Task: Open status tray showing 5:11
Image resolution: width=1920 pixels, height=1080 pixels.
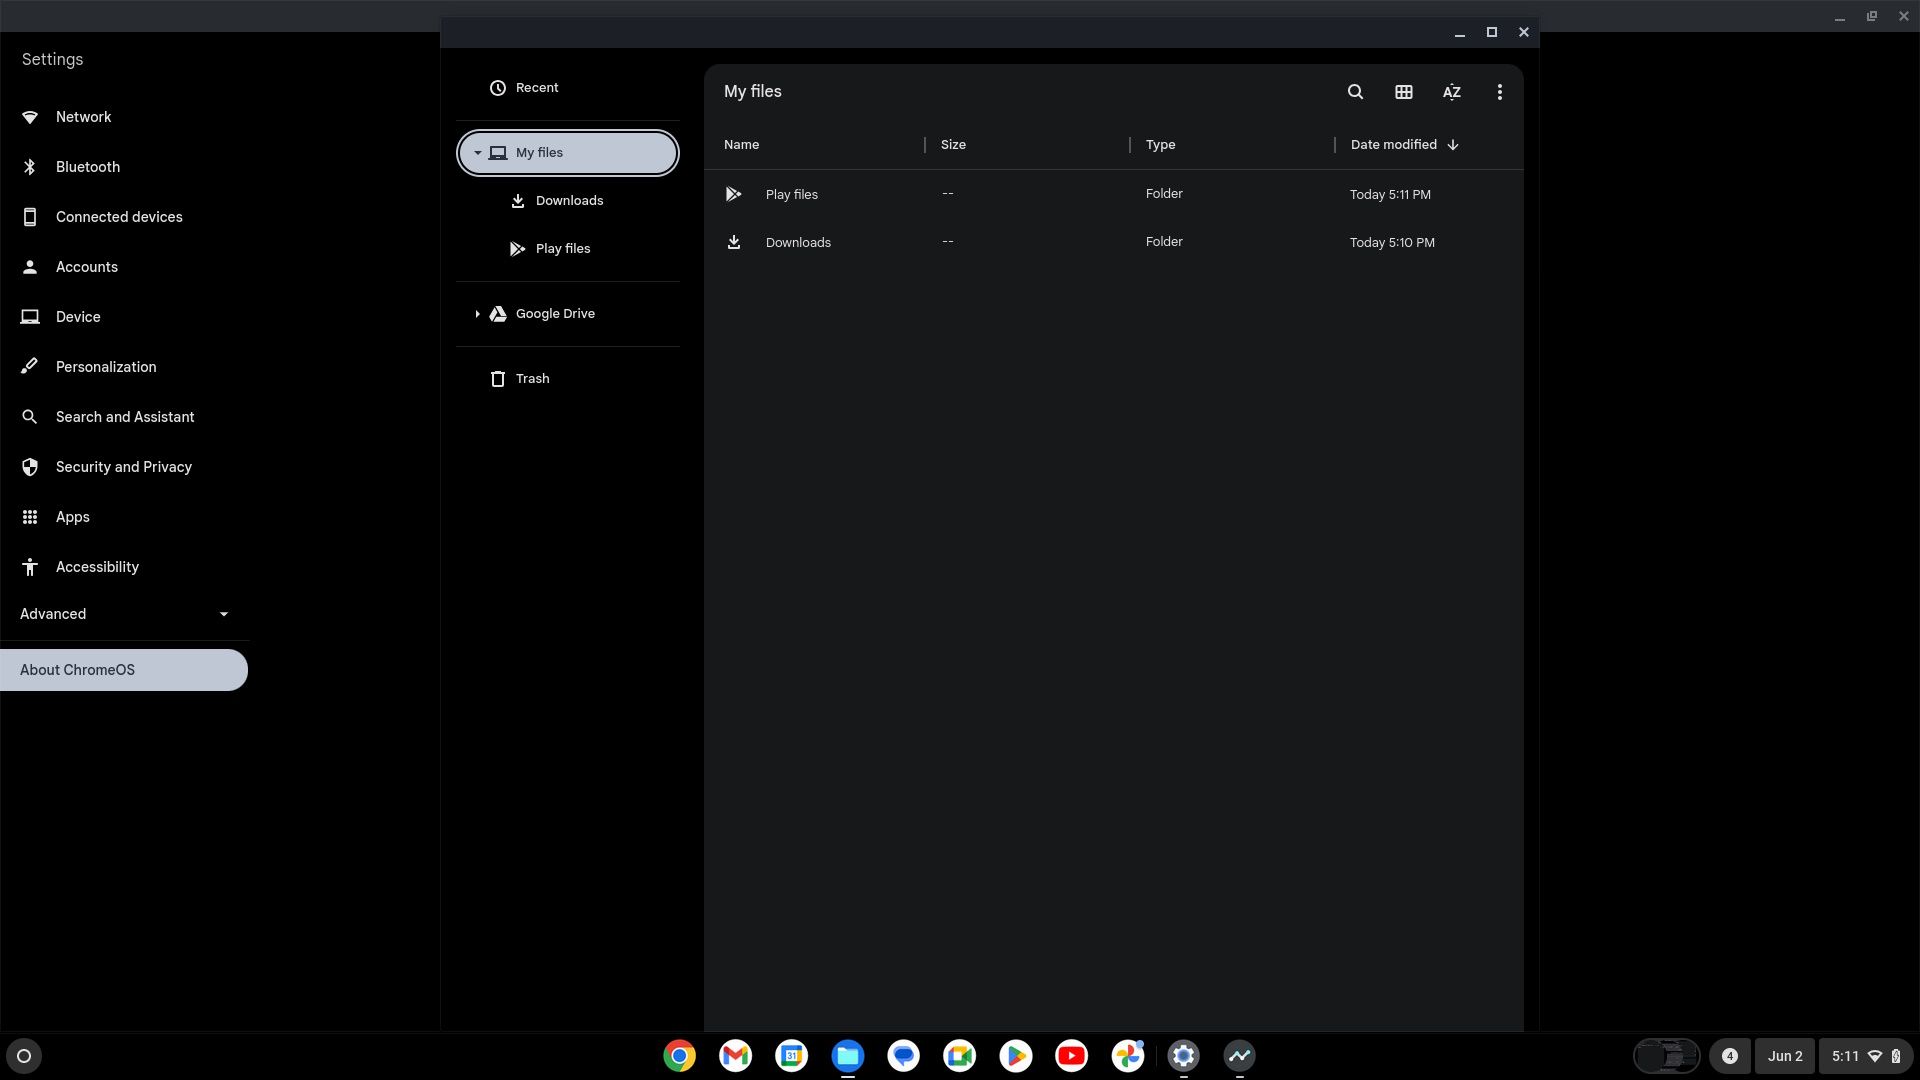Action: click(1866, 1056)
